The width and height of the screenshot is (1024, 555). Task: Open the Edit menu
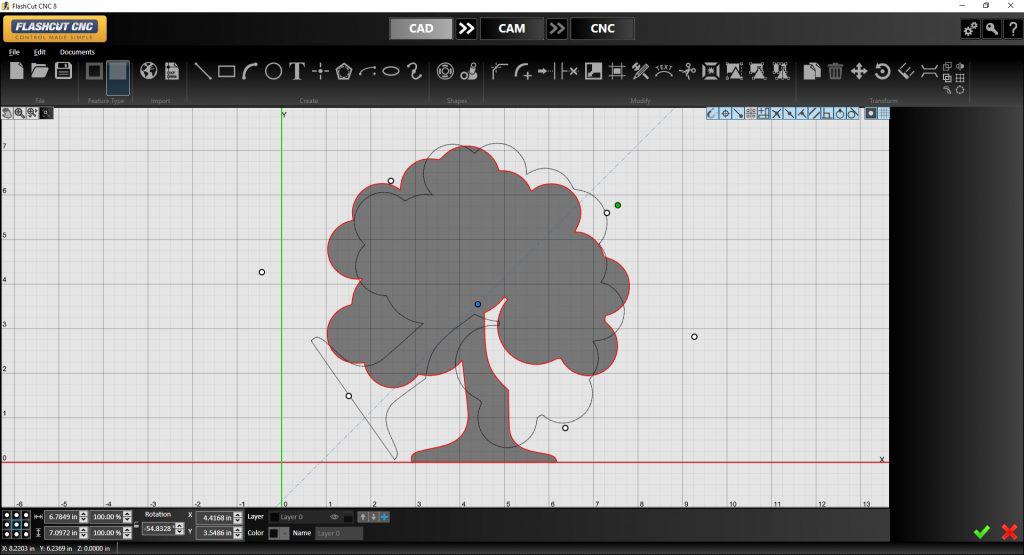(40, 52)
